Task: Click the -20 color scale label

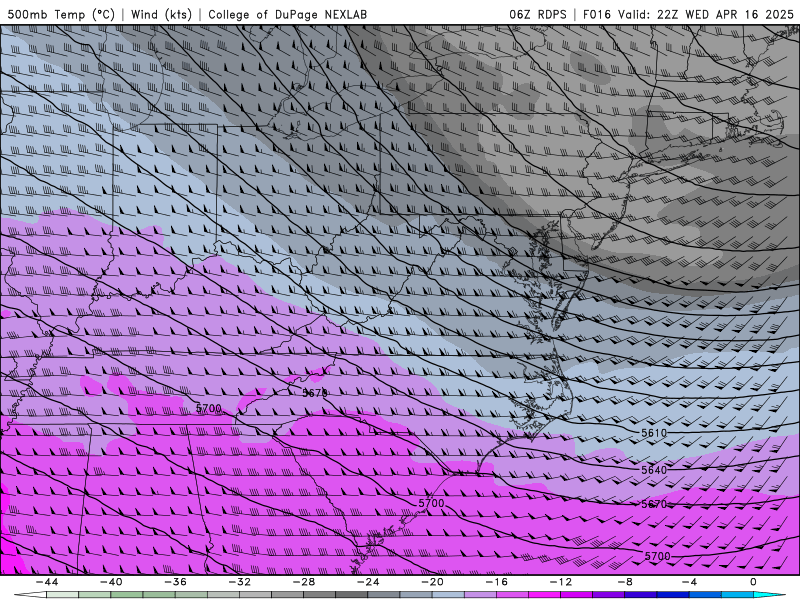Action: point(433,582)
